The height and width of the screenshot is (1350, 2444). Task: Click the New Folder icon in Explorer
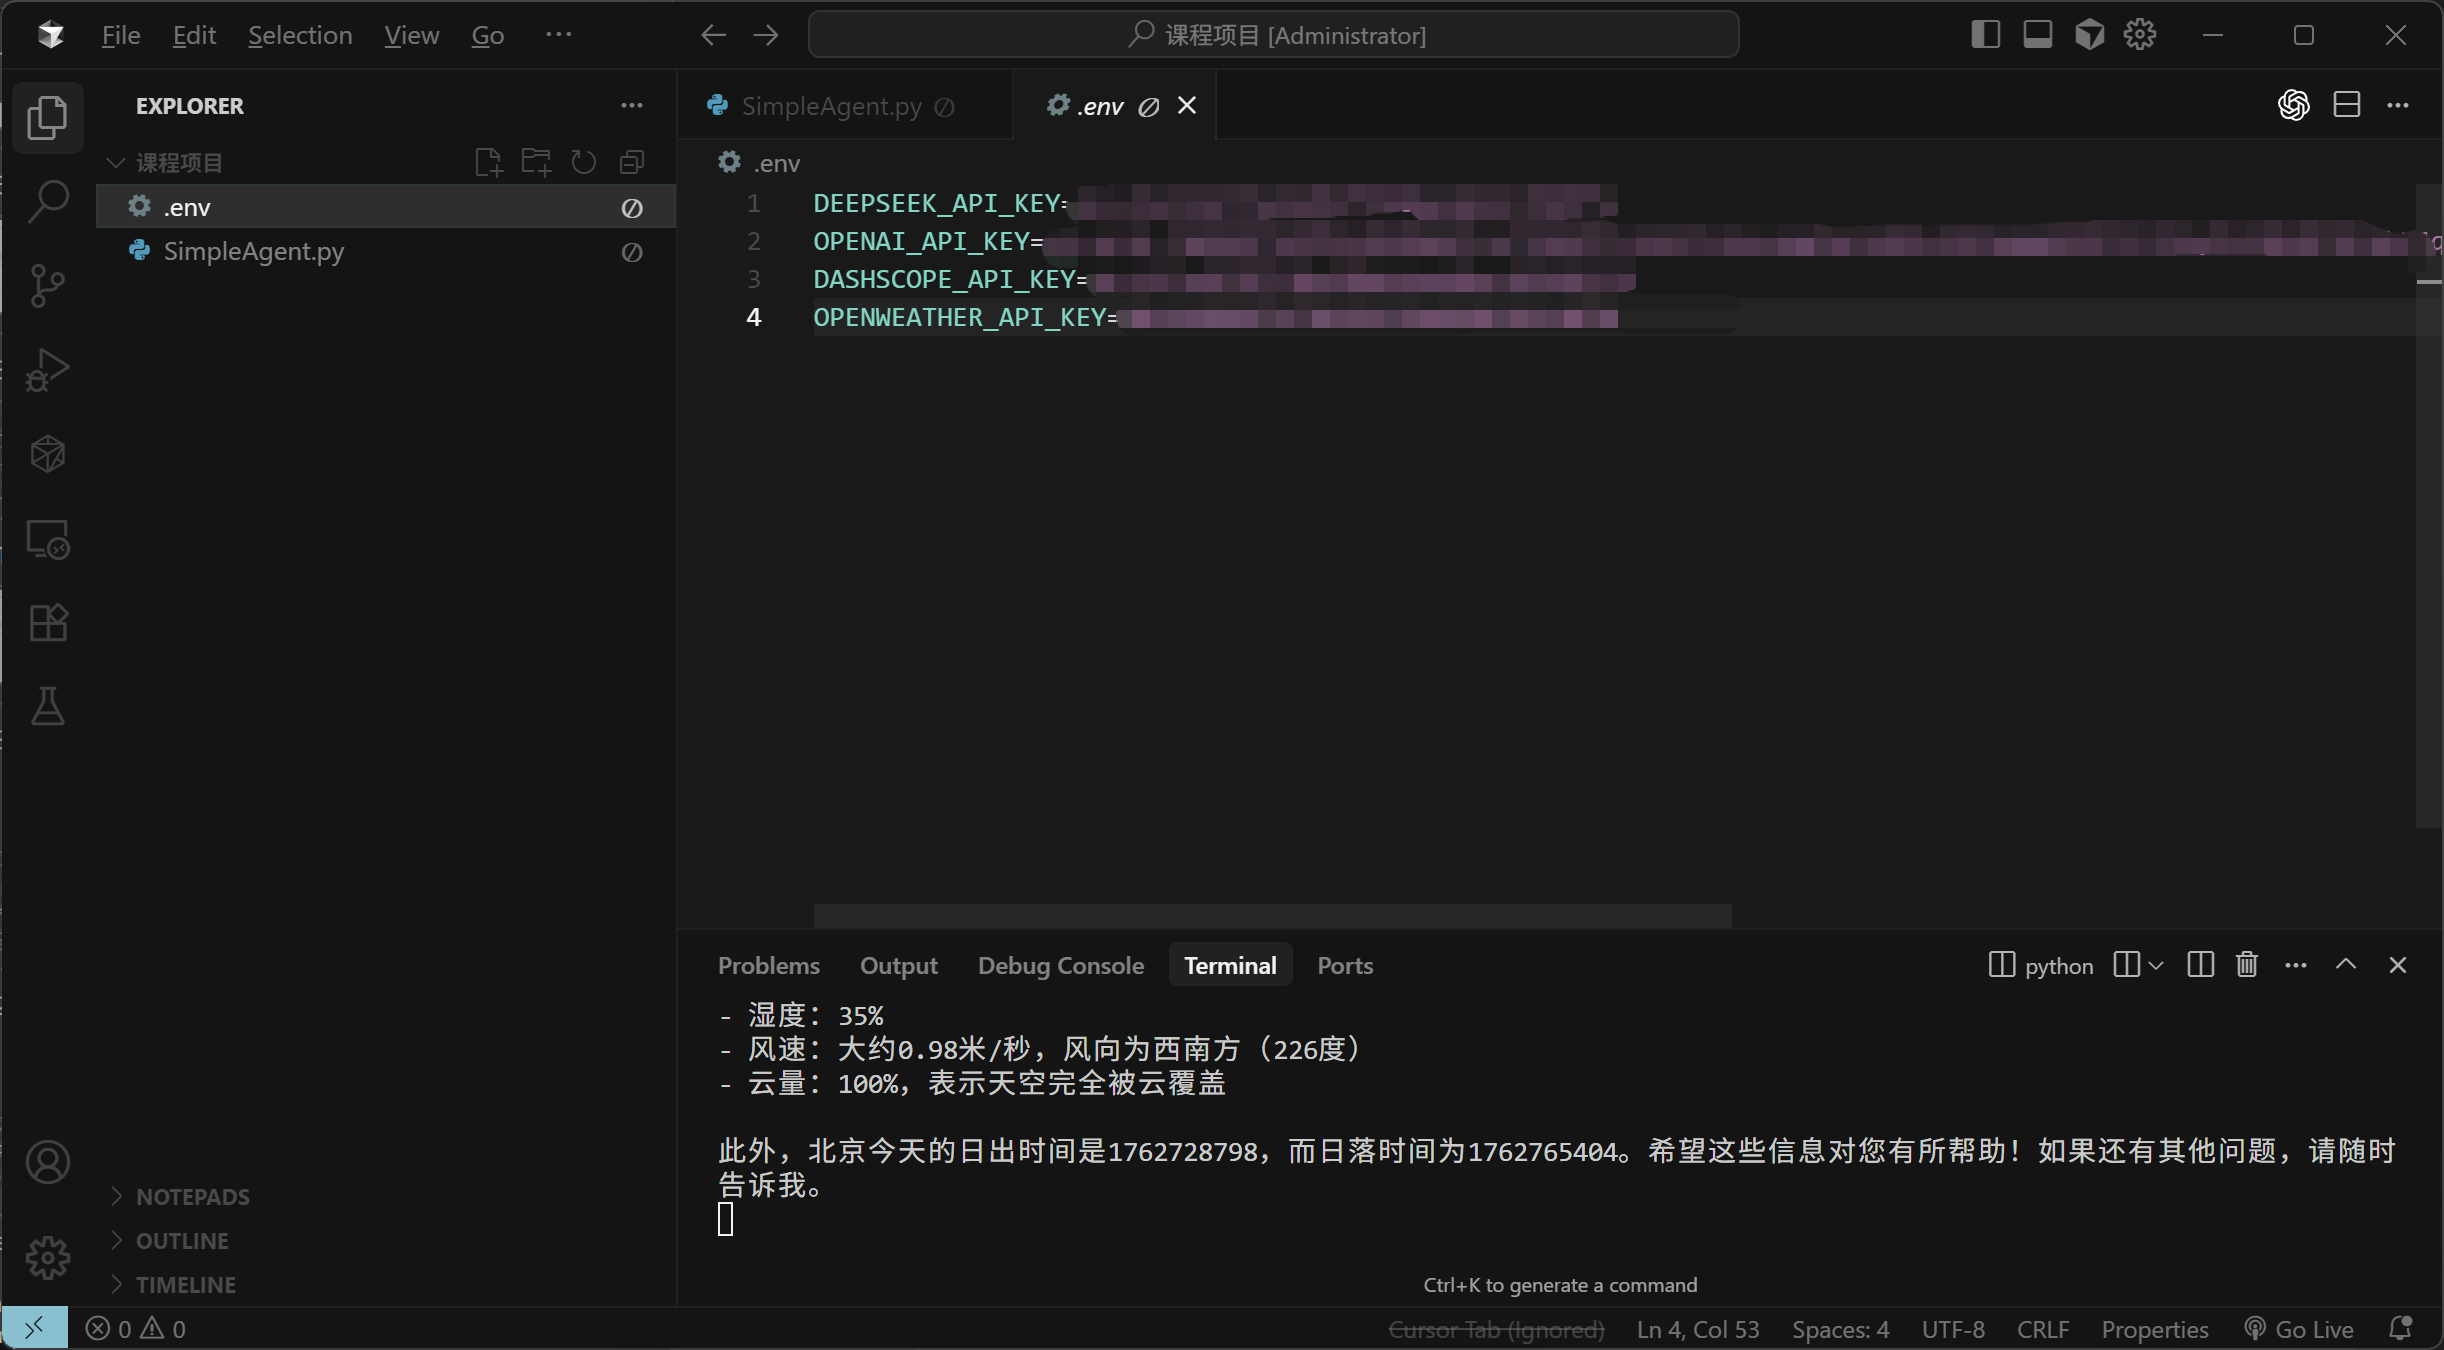click(x=536, y=162)
